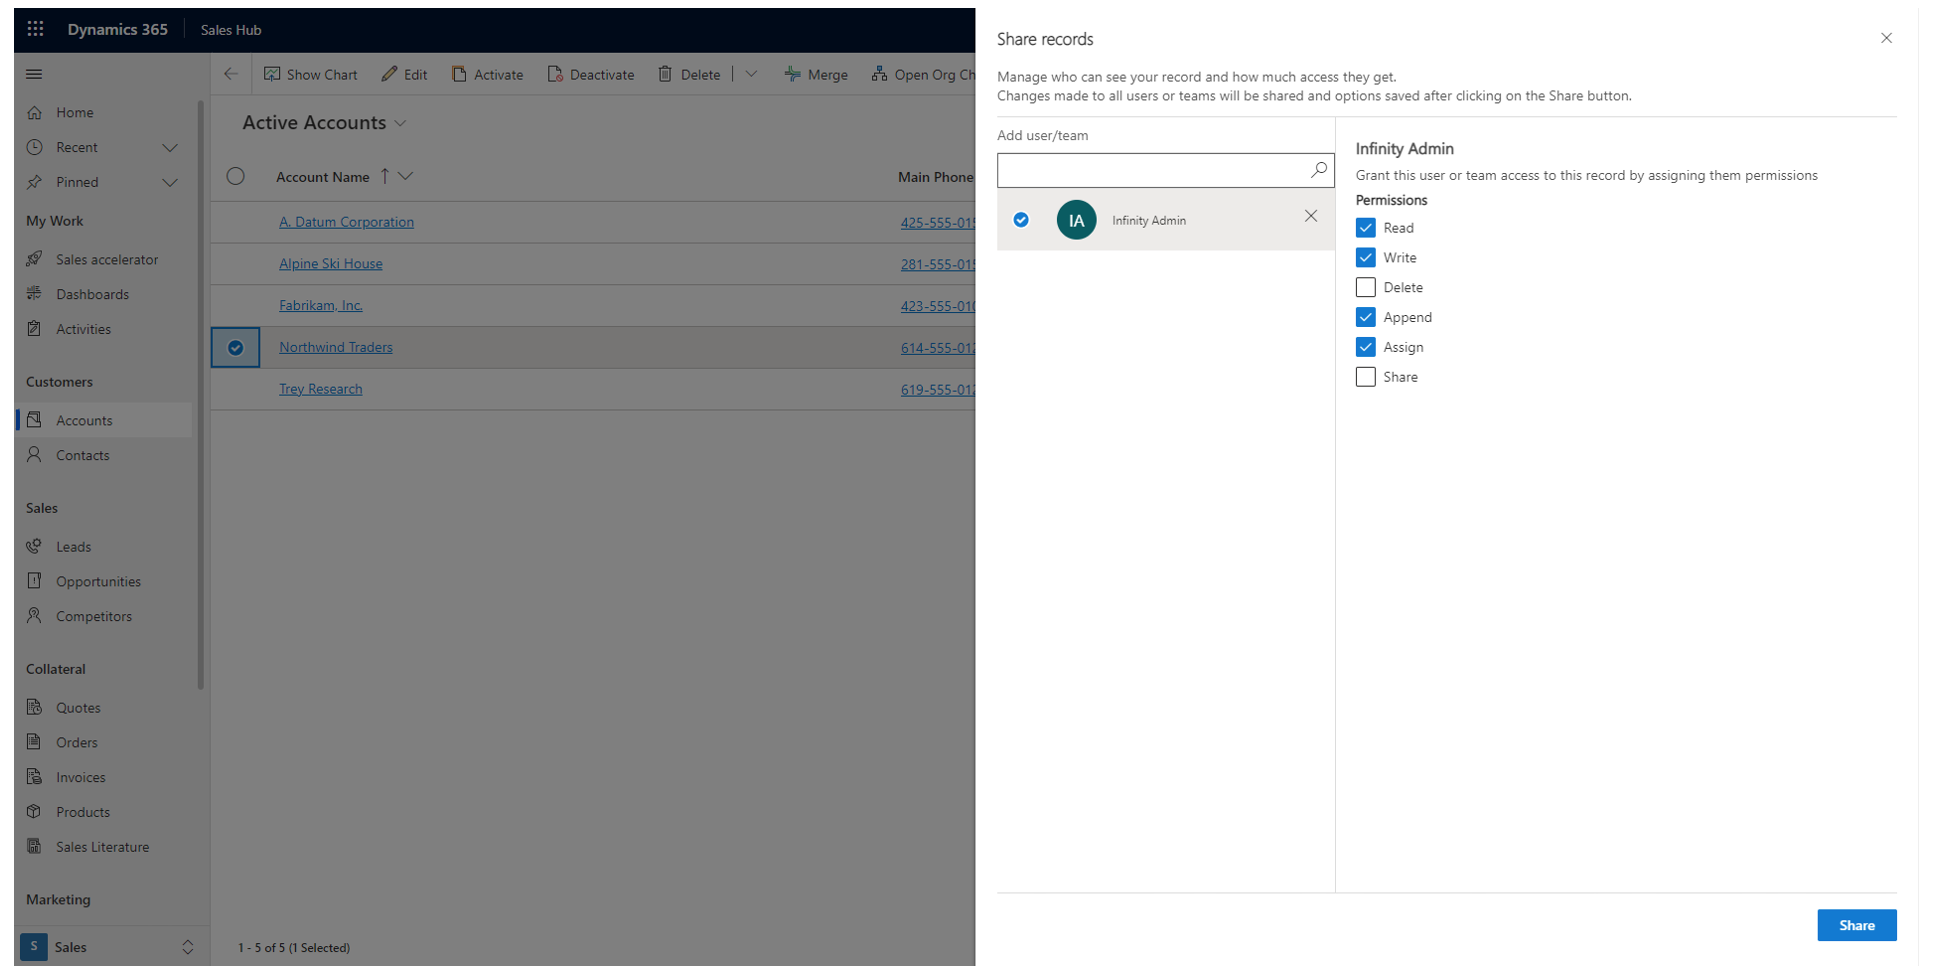Click the Dynamics 365 title

pos(117,29)
